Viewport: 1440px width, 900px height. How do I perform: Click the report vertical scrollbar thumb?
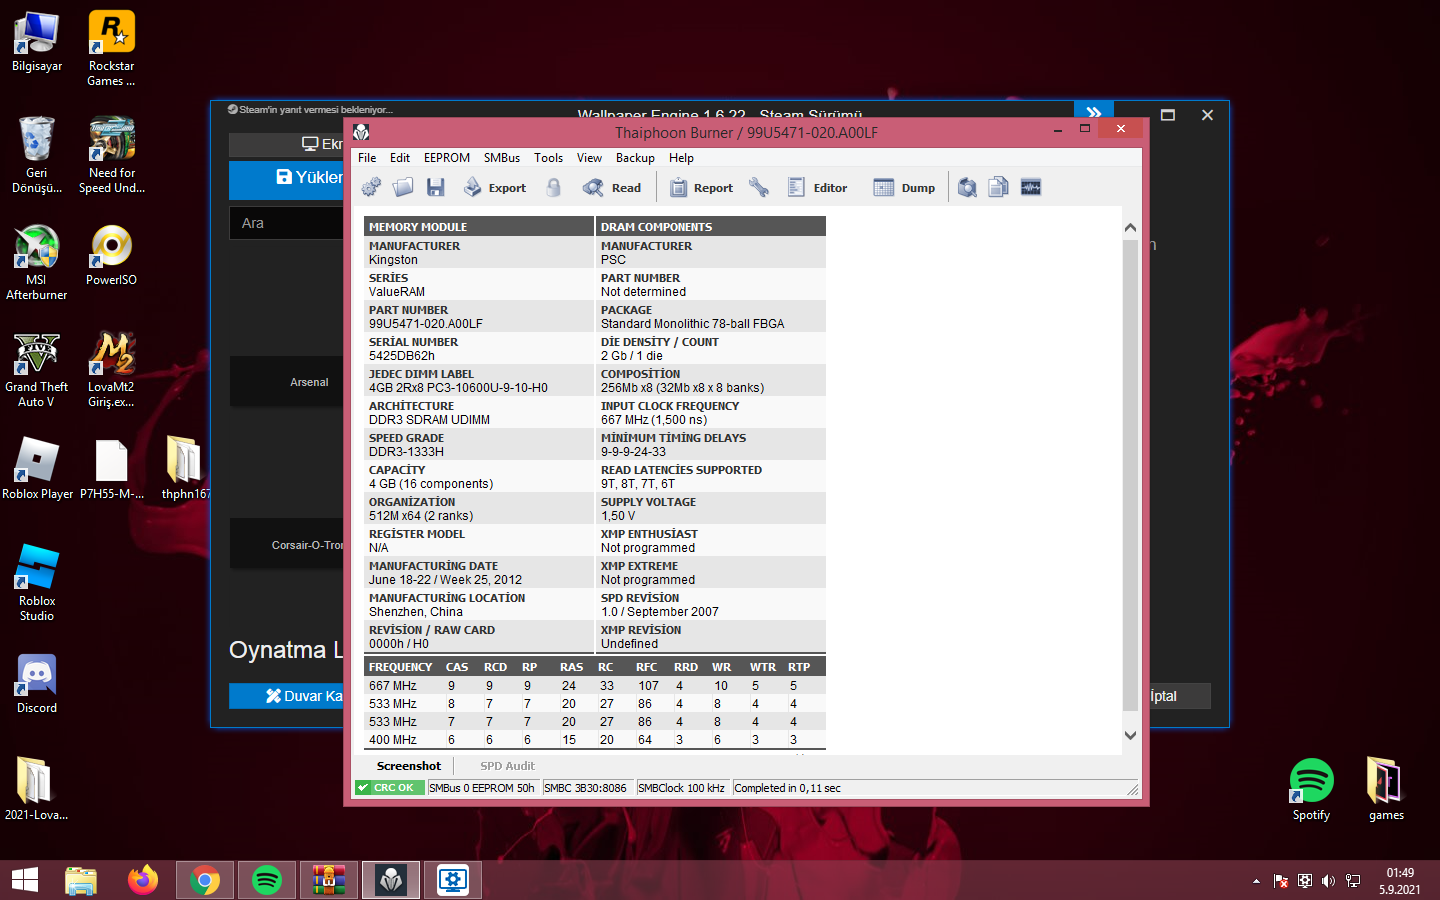click(1130, 475)
